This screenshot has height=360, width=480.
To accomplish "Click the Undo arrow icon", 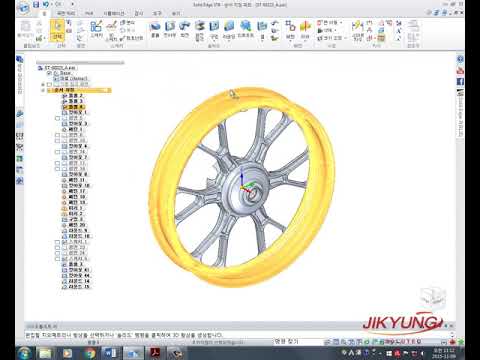I will (x=46, y=5).
